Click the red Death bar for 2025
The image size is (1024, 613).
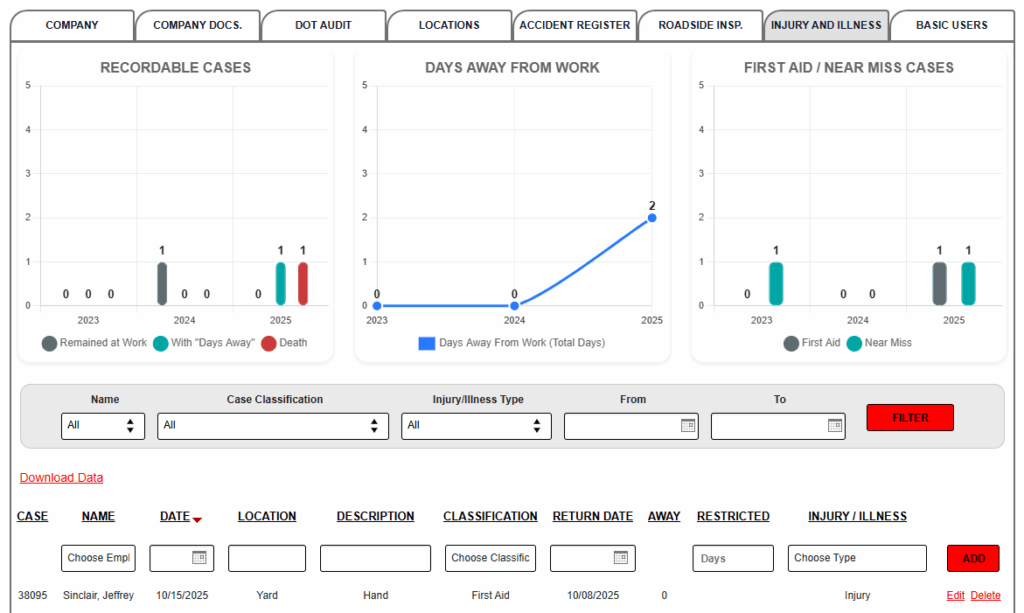coord(303,284)
